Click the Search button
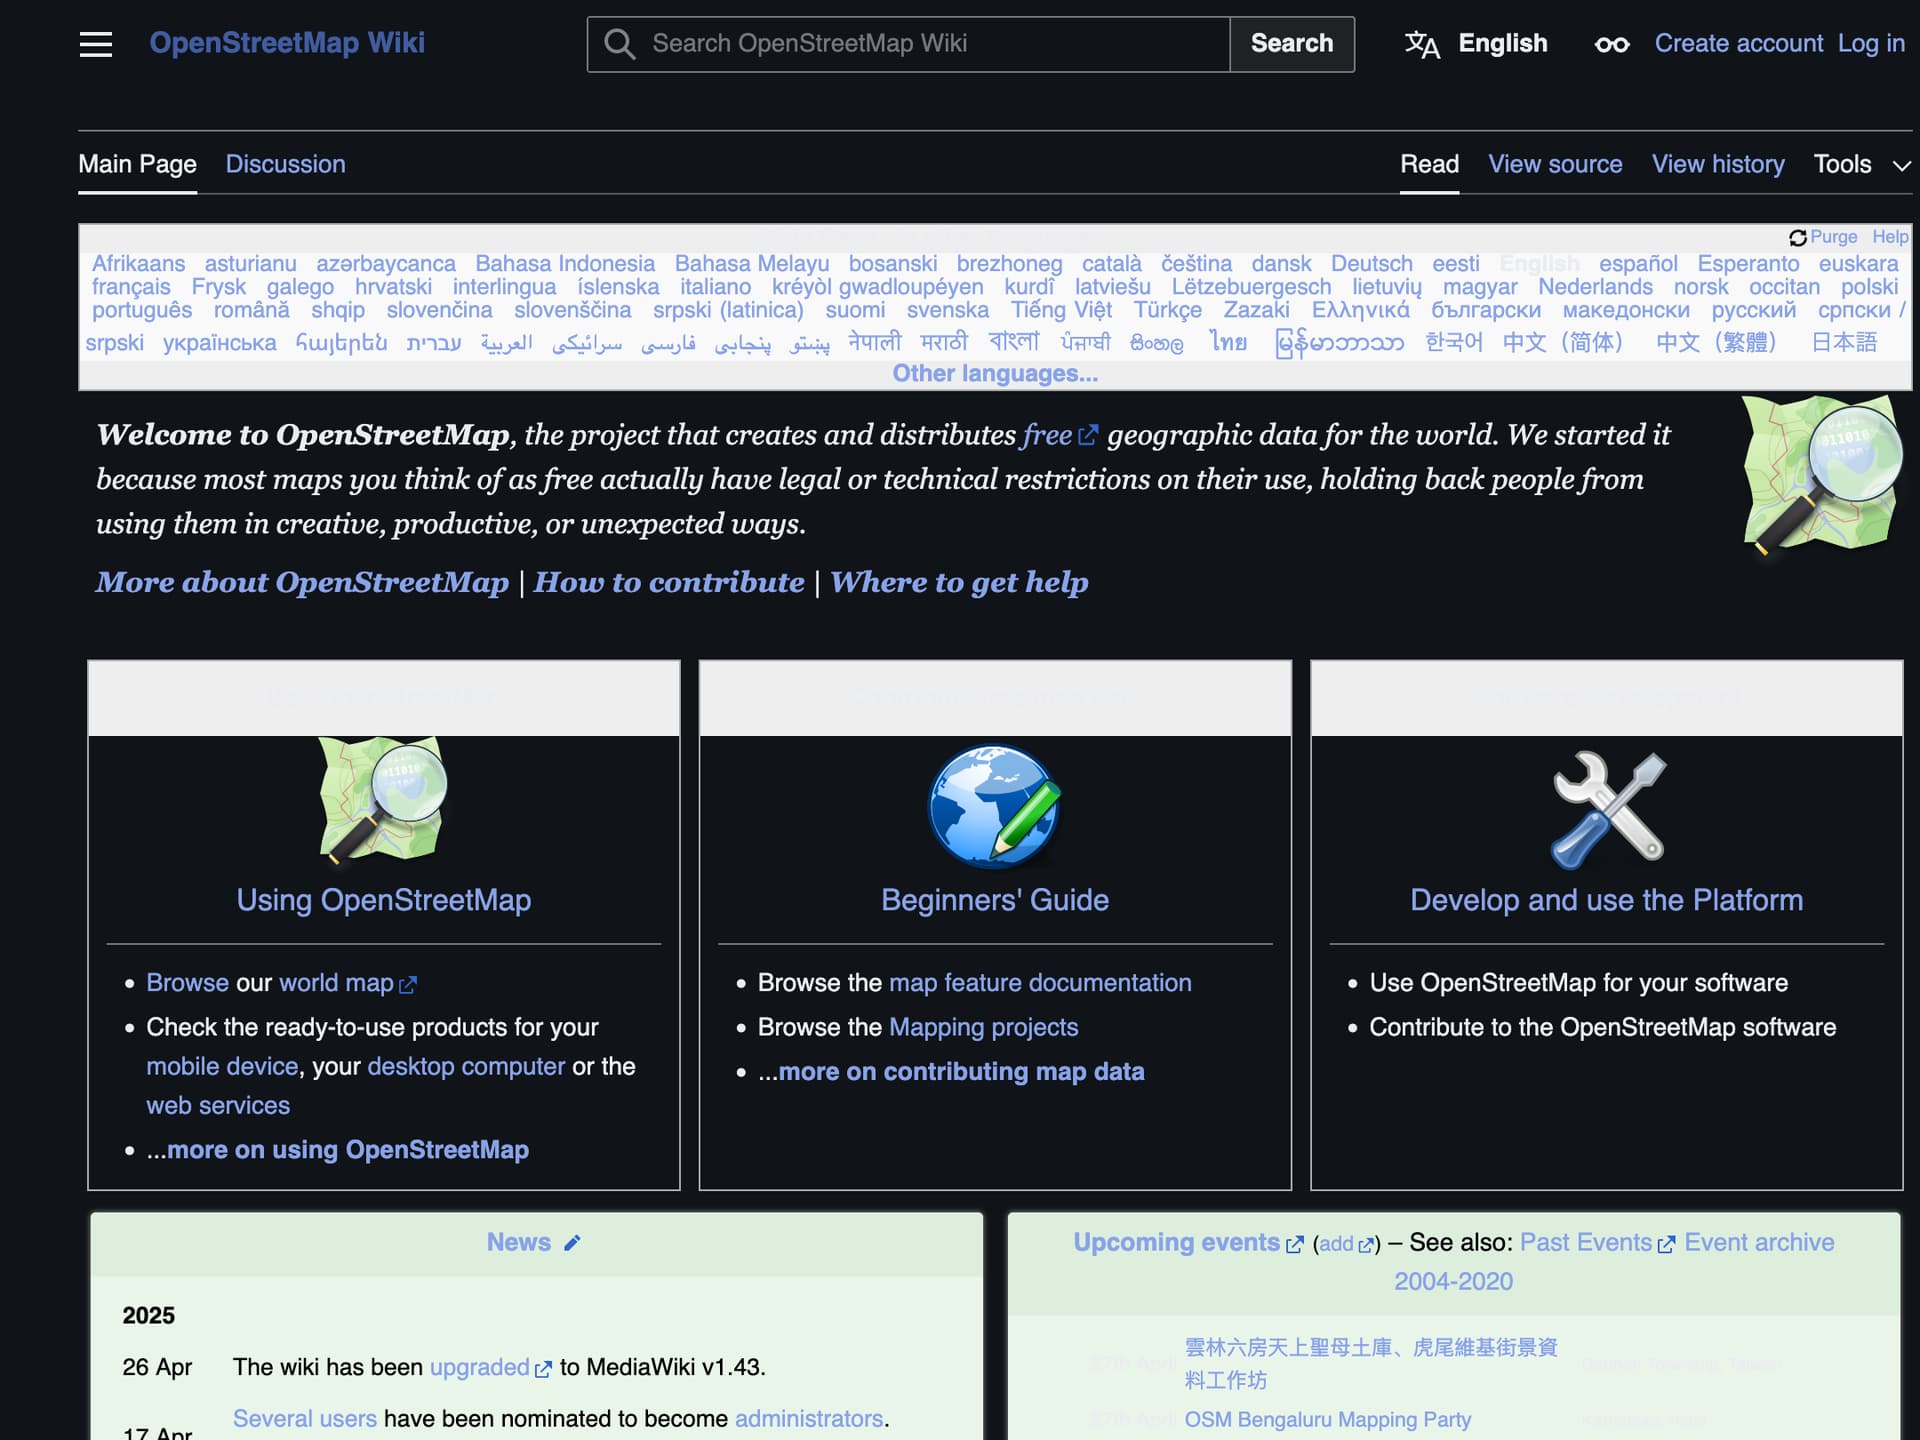The height and width of the screenshot is (1440, 1920). coord(1292,44)
